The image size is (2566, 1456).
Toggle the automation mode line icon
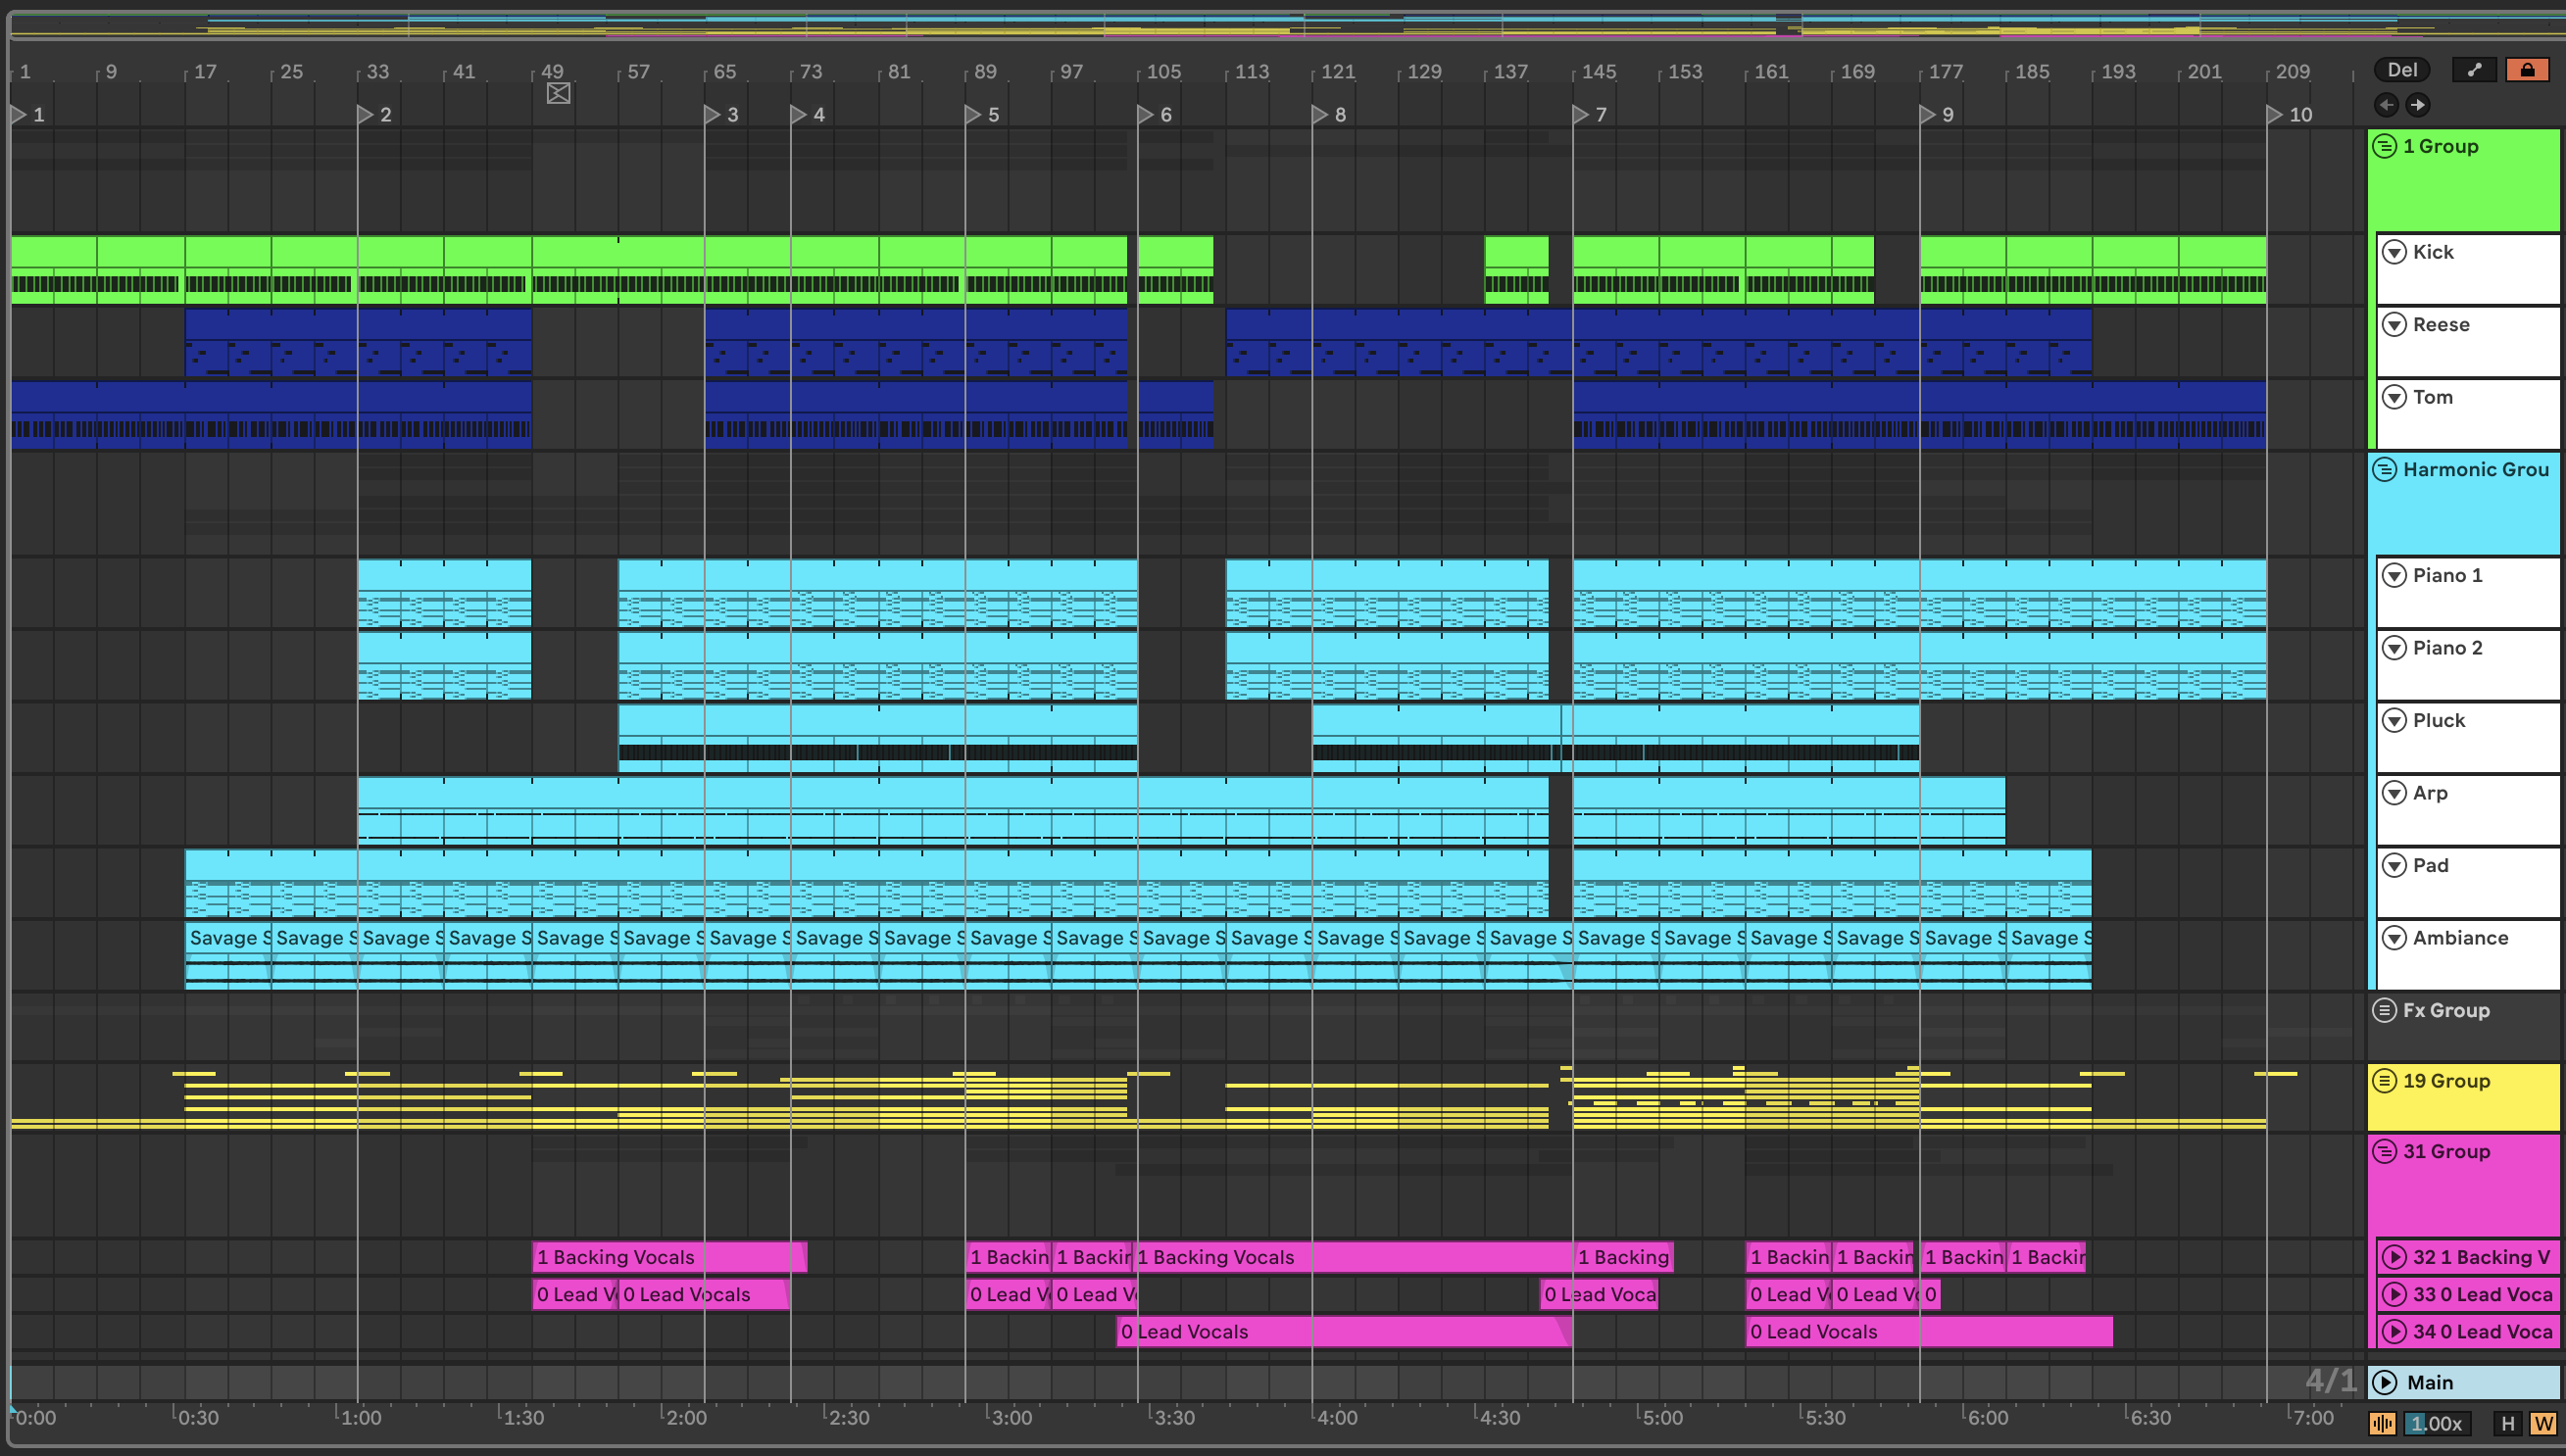point(2474,70)
